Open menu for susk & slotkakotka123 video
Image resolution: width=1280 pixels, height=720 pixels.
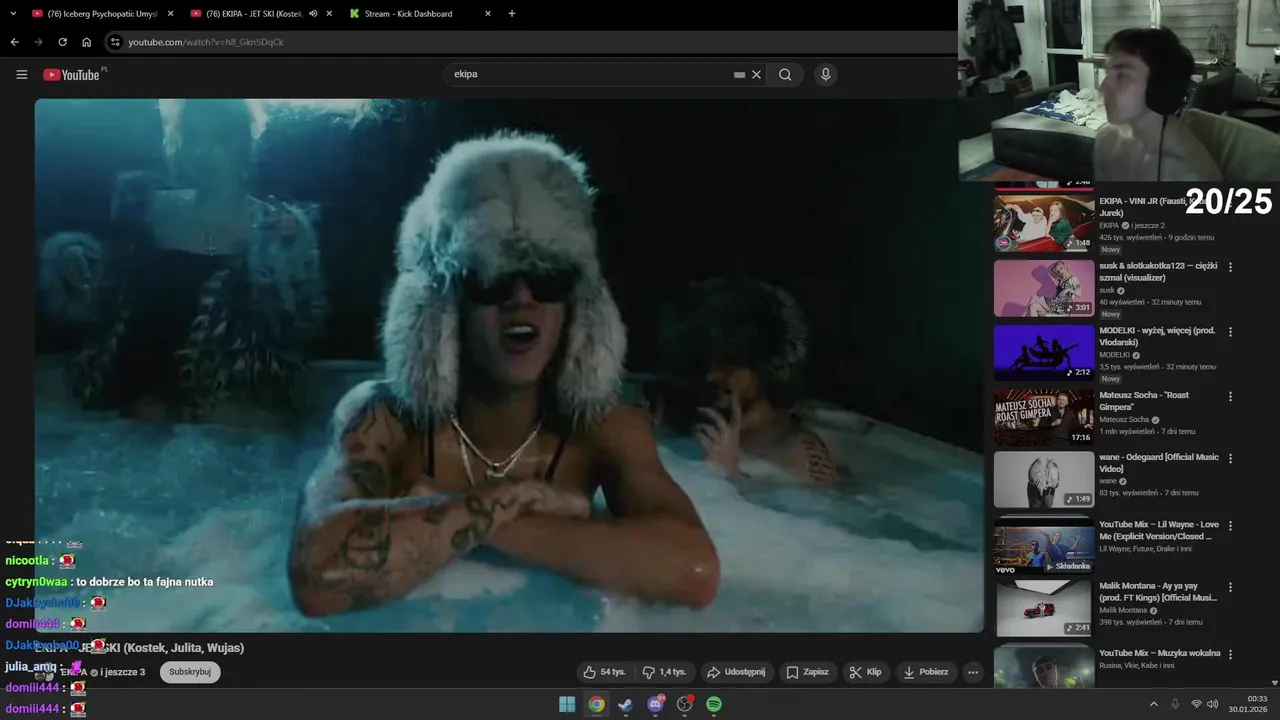coord(1231,267)
